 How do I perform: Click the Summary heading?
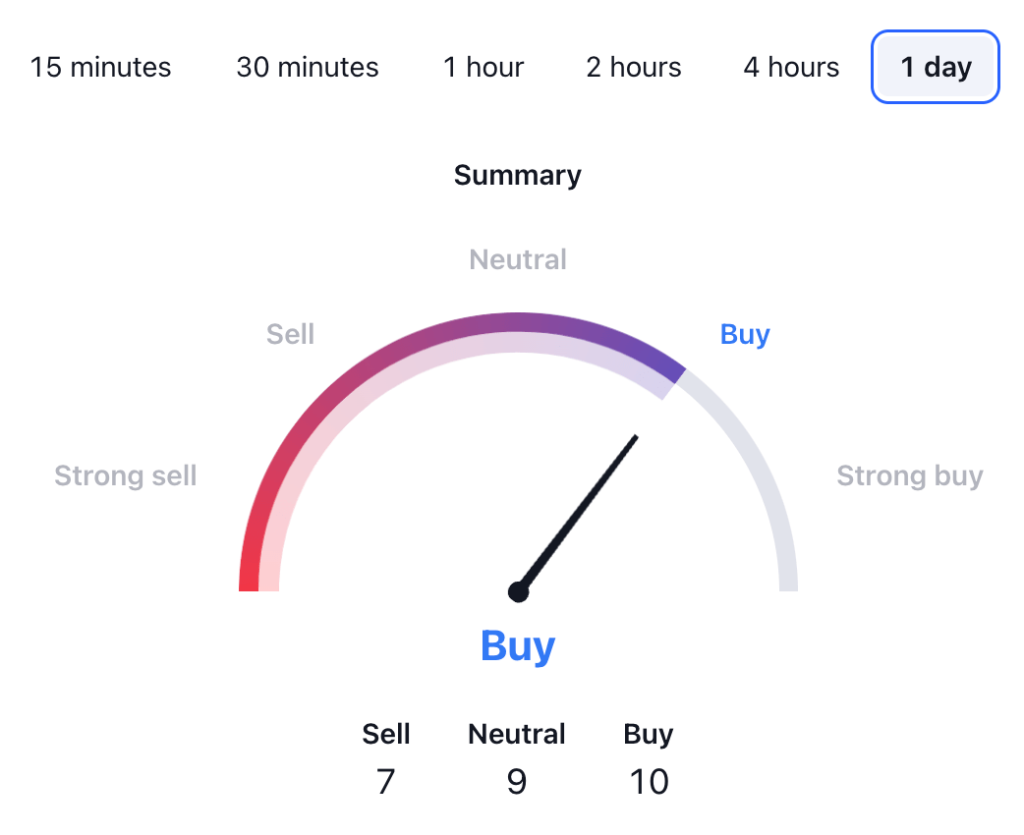[517, 176]
